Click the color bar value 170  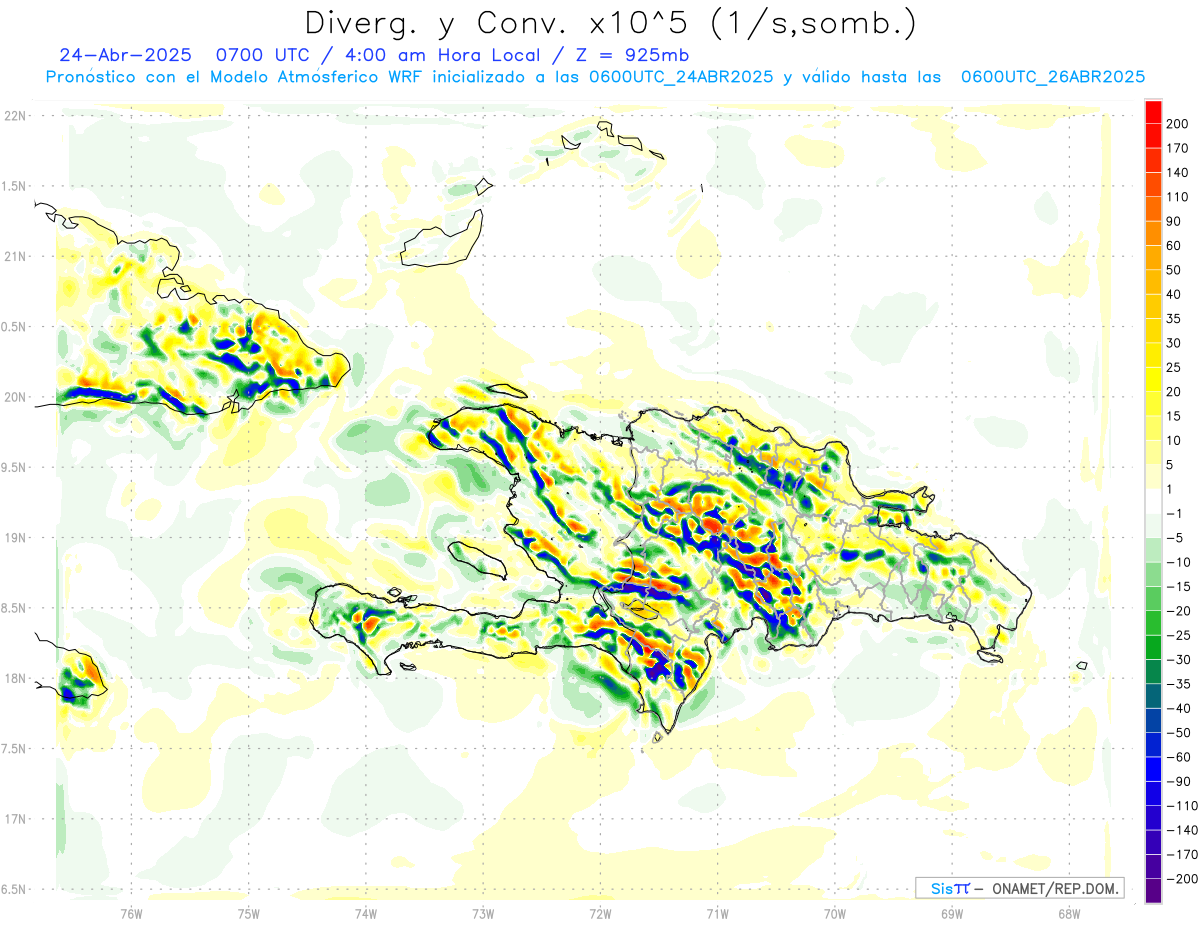(x=1177, y=148)
